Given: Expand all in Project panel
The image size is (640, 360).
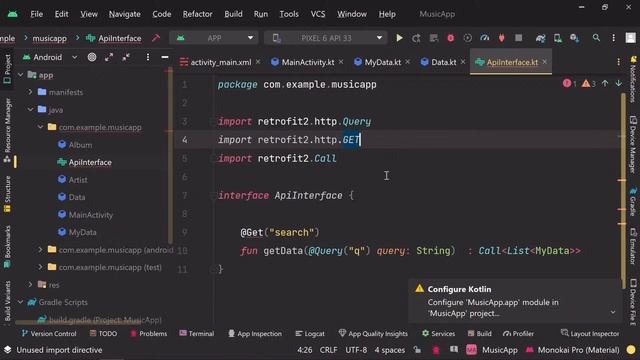Looking at the screenshot, I should pyautogui.click(x=109, y=57).
